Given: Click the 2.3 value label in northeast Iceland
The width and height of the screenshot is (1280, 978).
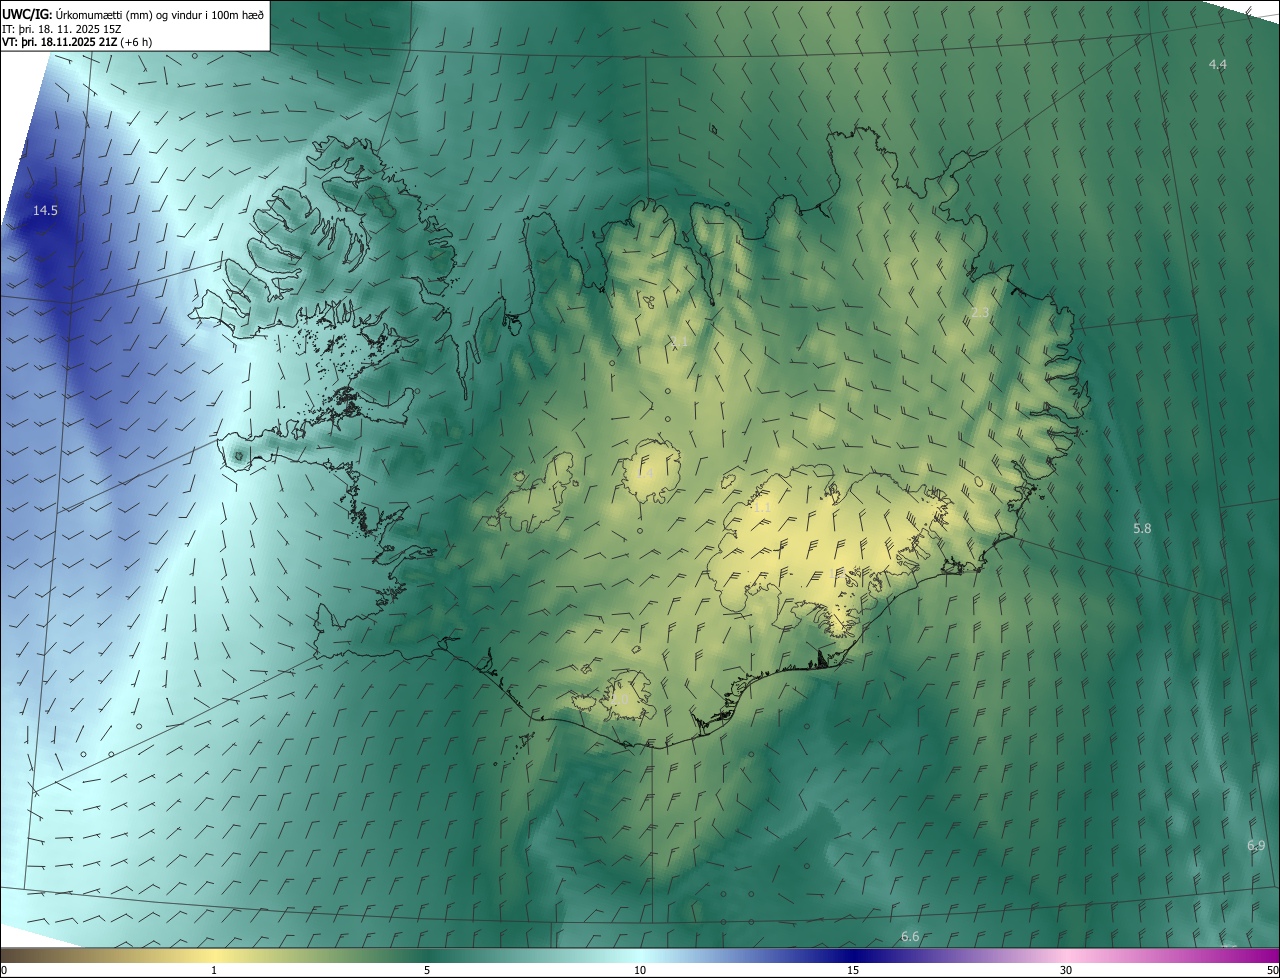Looking at the screenshot, I should click(980, 313).
